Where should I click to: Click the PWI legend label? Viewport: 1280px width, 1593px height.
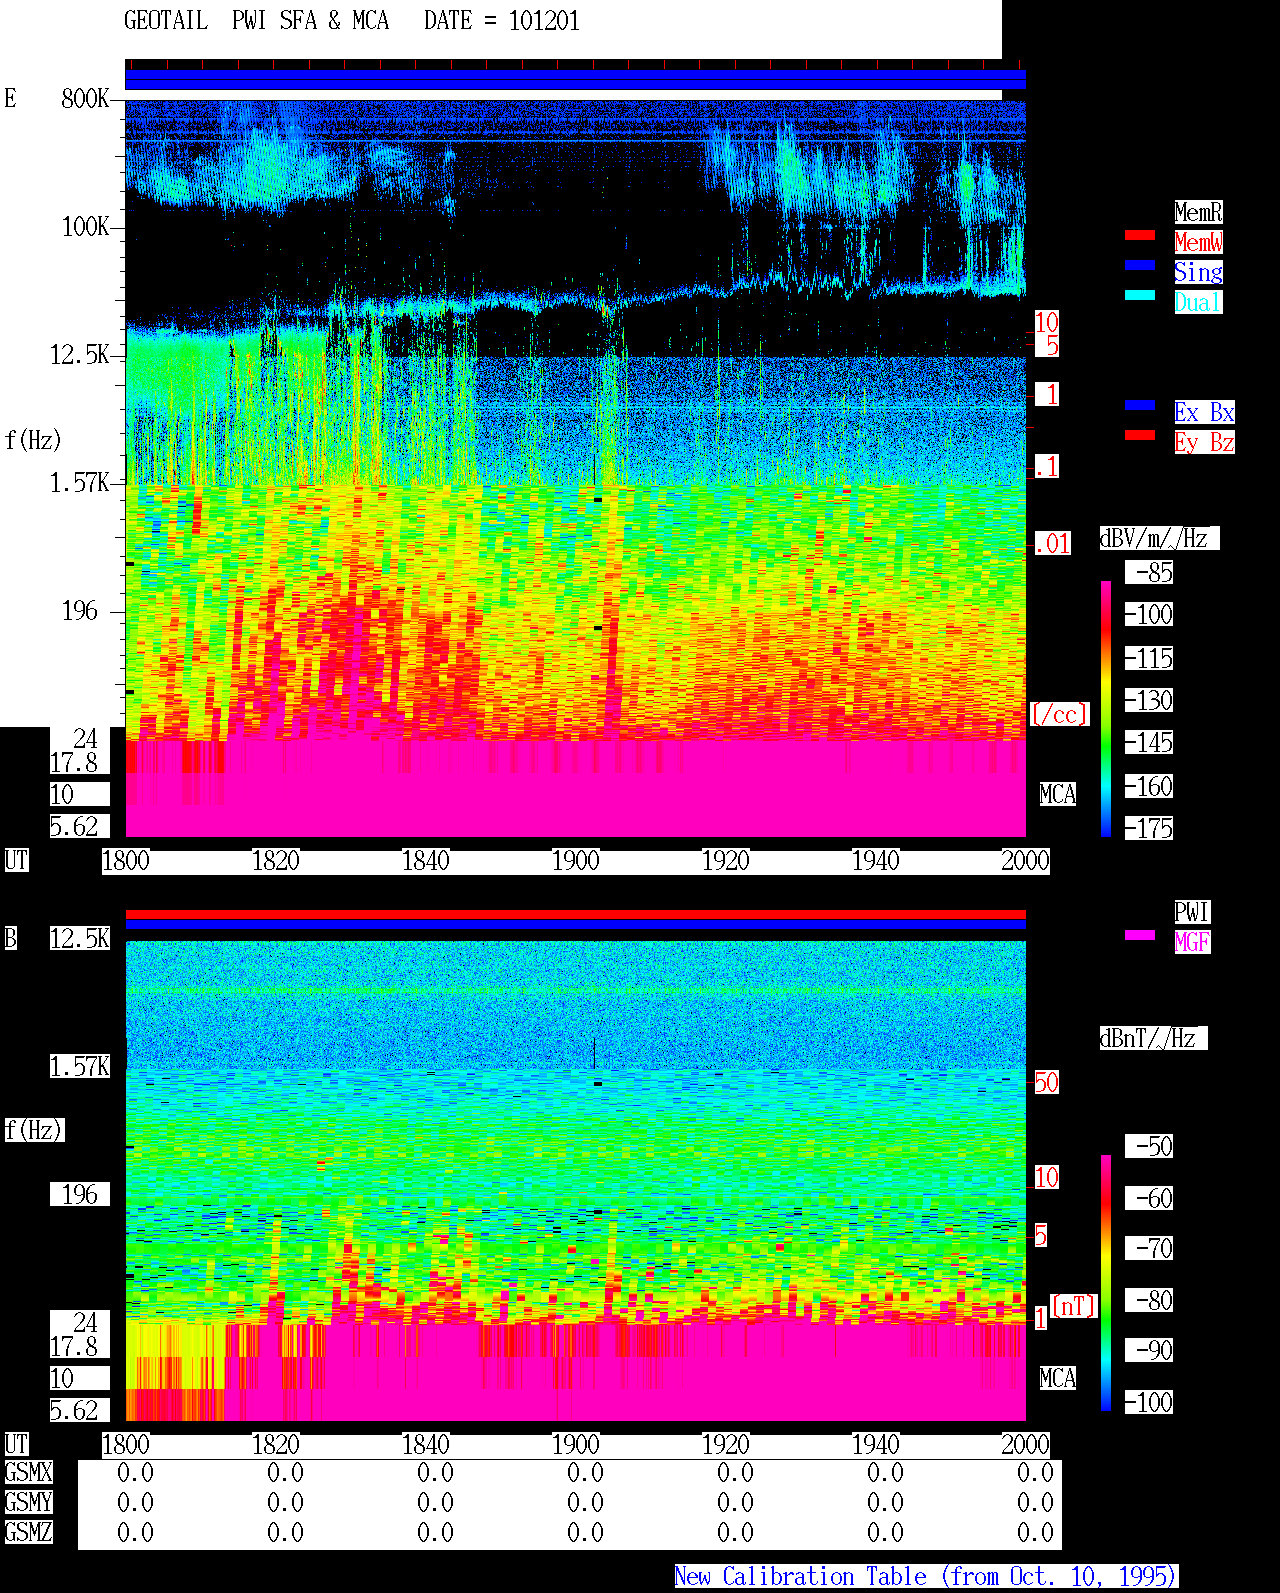[1192, 912]
